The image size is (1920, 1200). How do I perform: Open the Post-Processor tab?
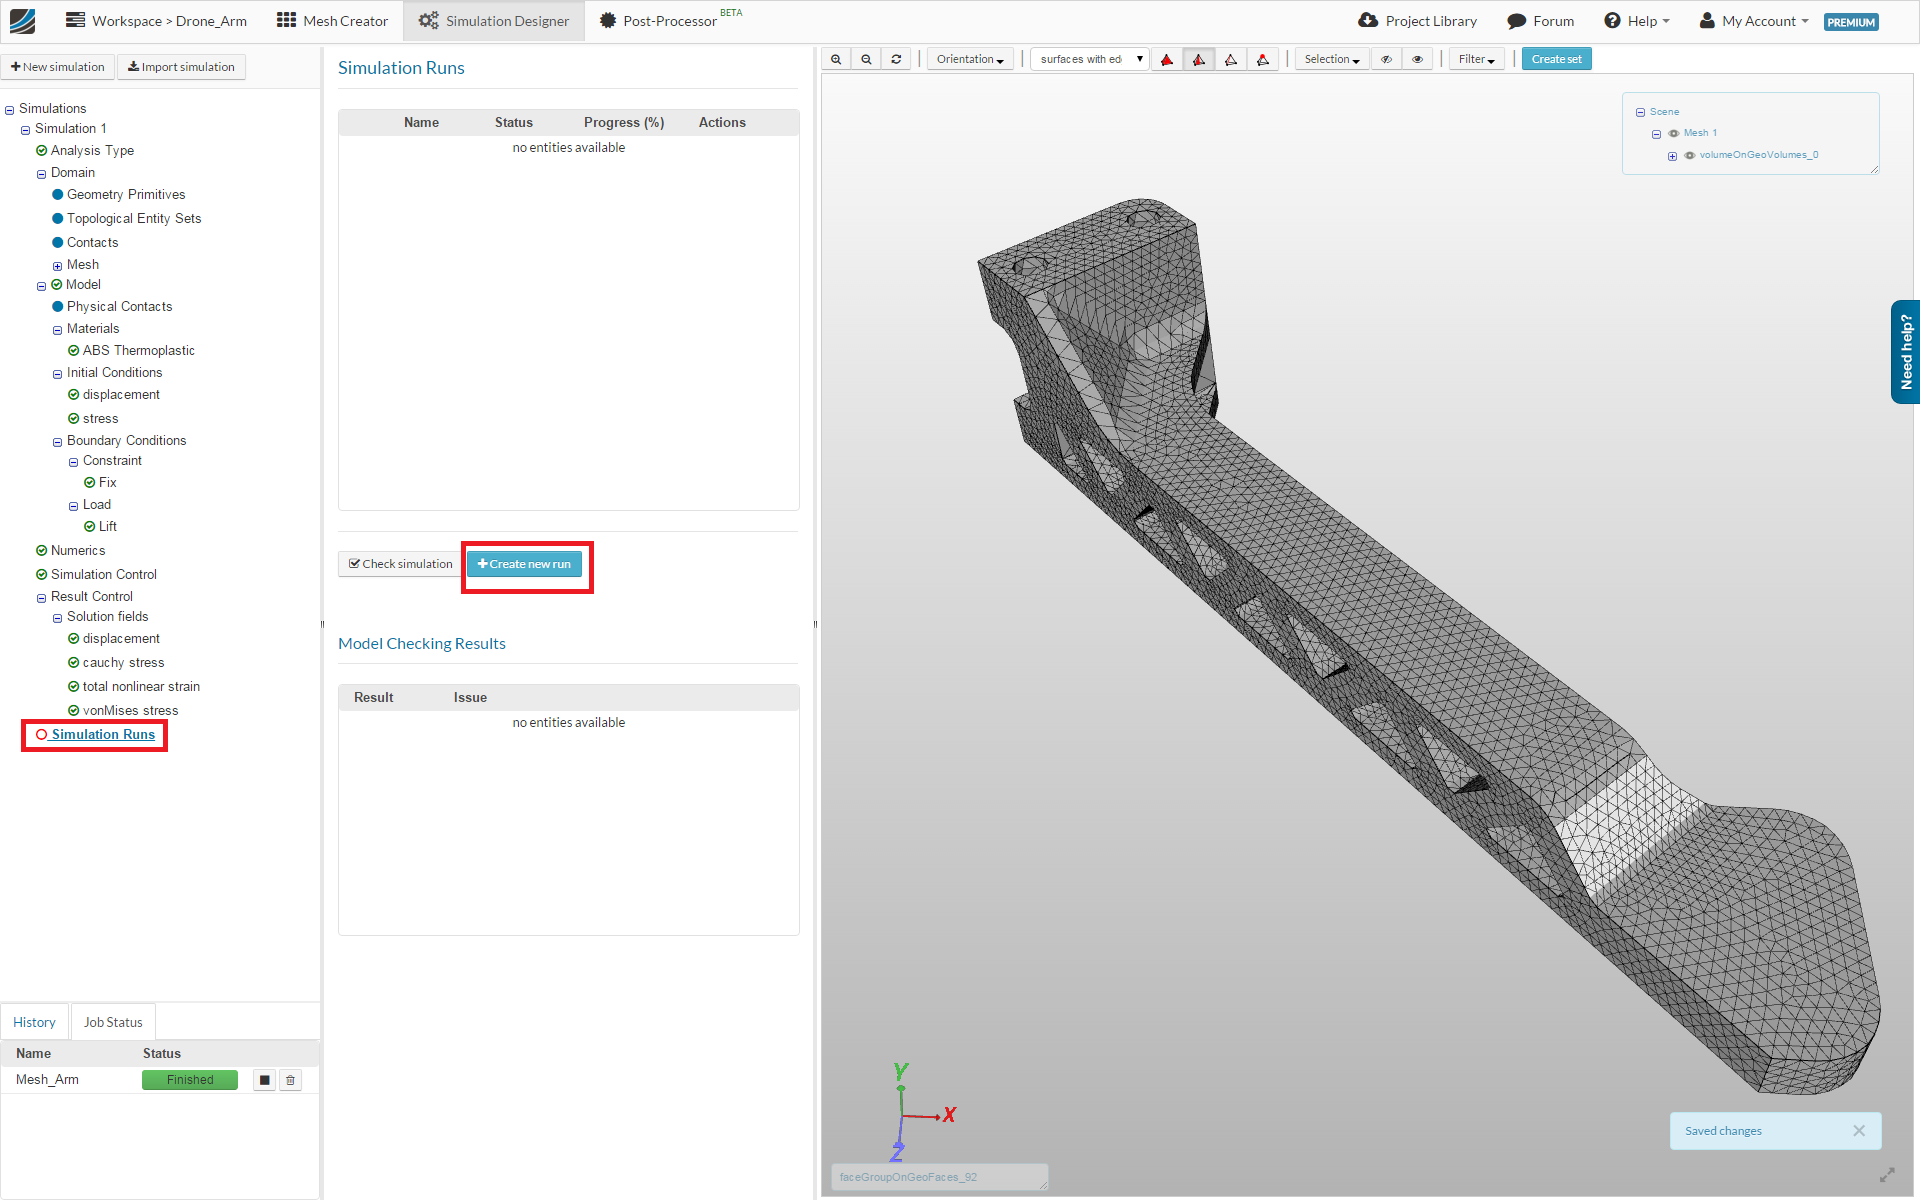668,21
